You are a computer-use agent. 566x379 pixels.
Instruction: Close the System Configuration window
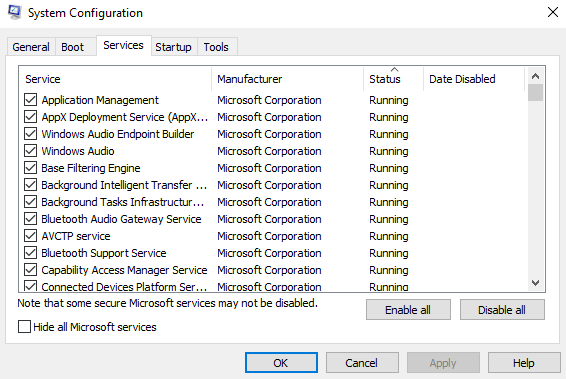552,12
